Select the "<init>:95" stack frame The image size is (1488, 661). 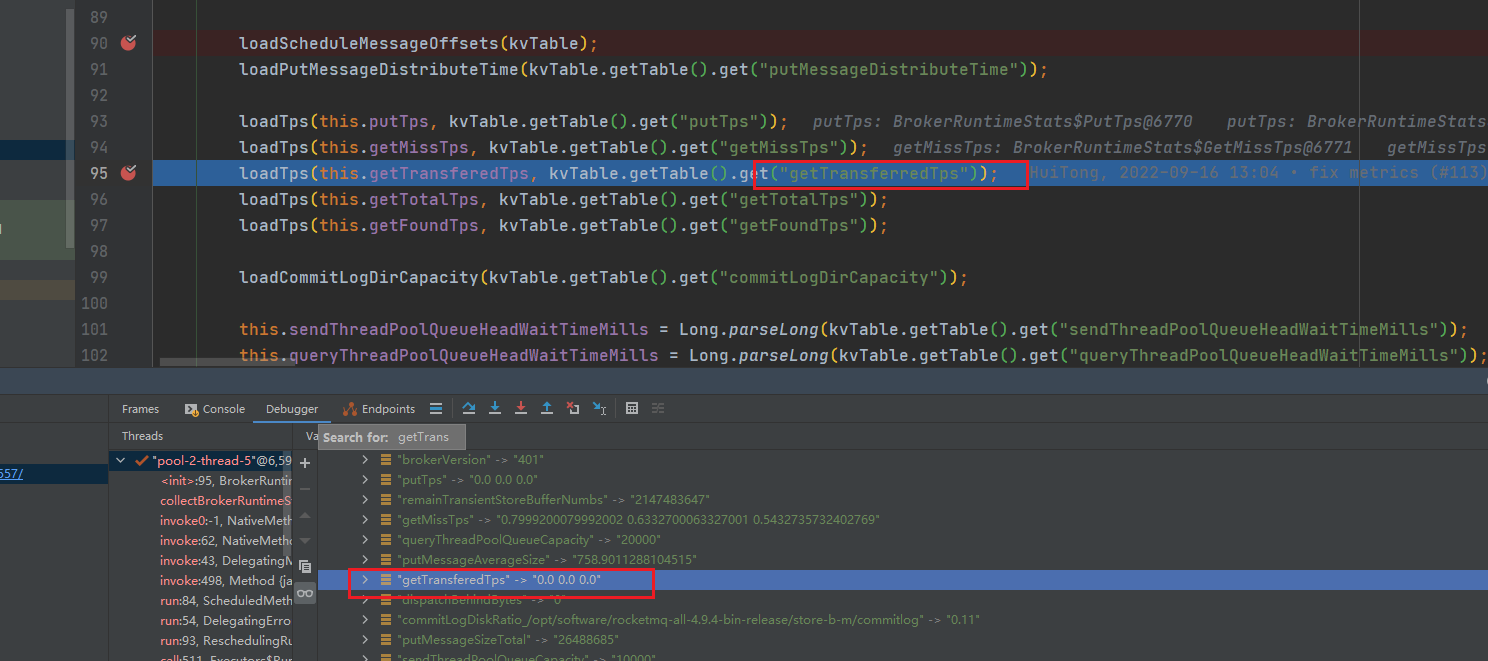tap(225, 481)
